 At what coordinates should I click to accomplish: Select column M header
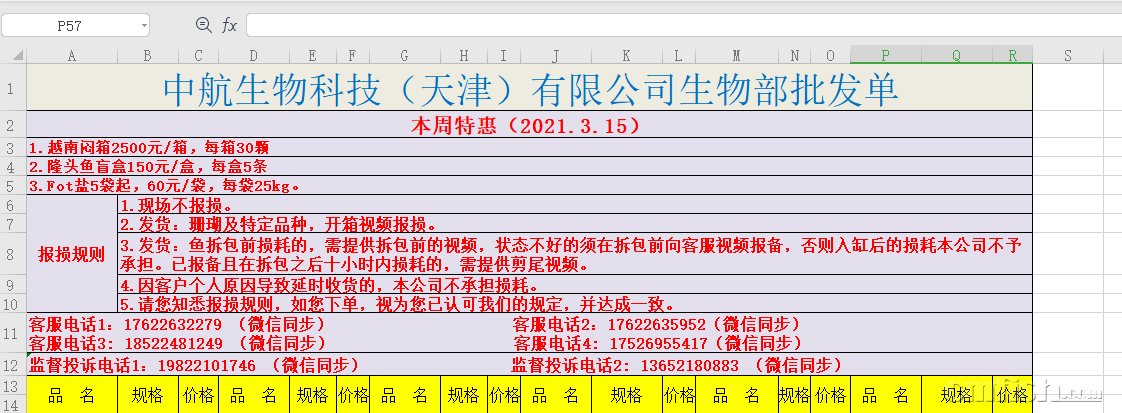click(x=736, y=55)
